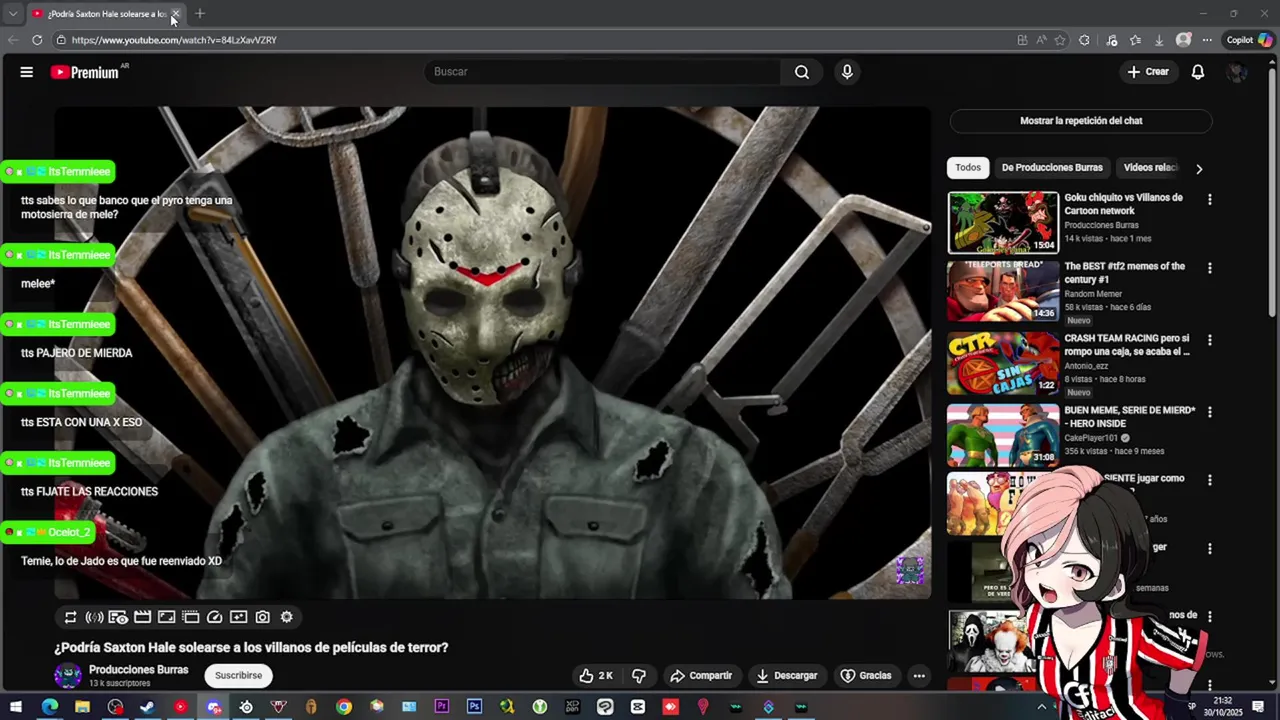Open the YouTube account avatar menu
The image size is (1280, 720).
(x=1237, y=72)
